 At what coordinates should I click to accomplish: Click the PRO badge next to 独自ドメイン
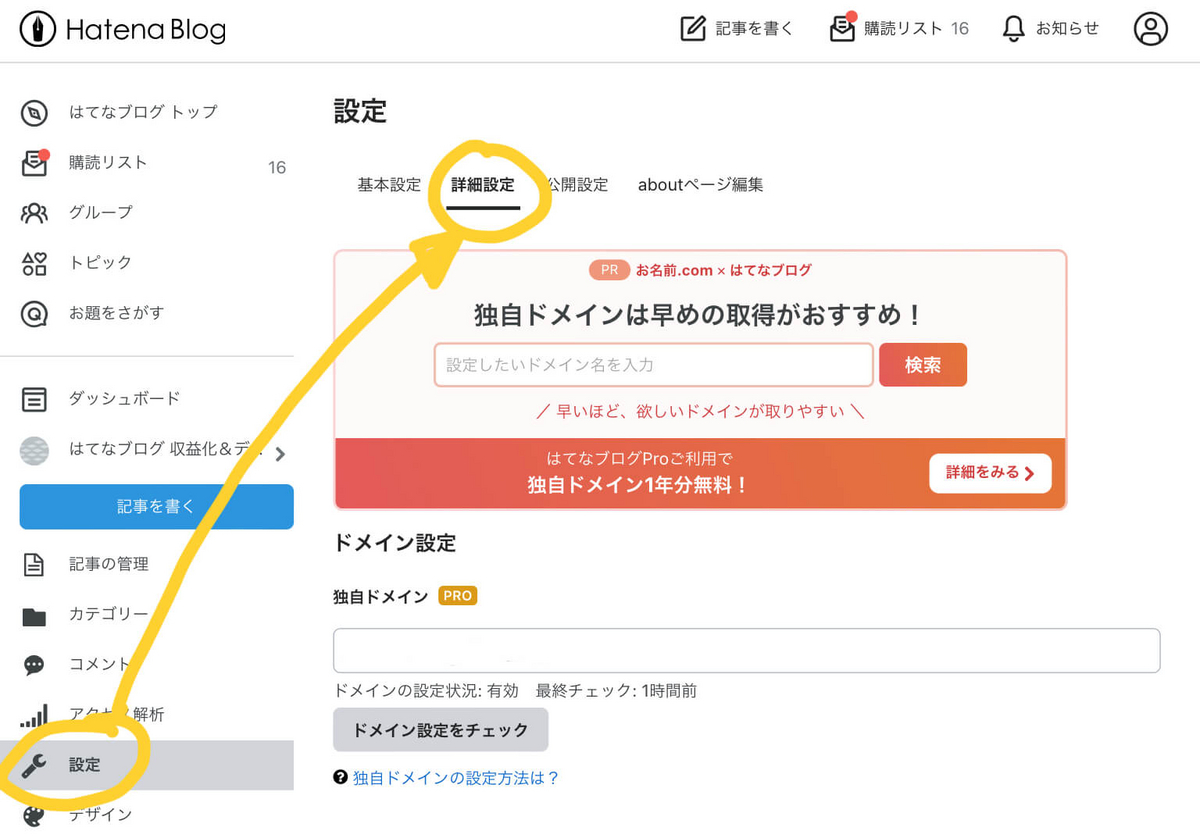pos(457,596)
